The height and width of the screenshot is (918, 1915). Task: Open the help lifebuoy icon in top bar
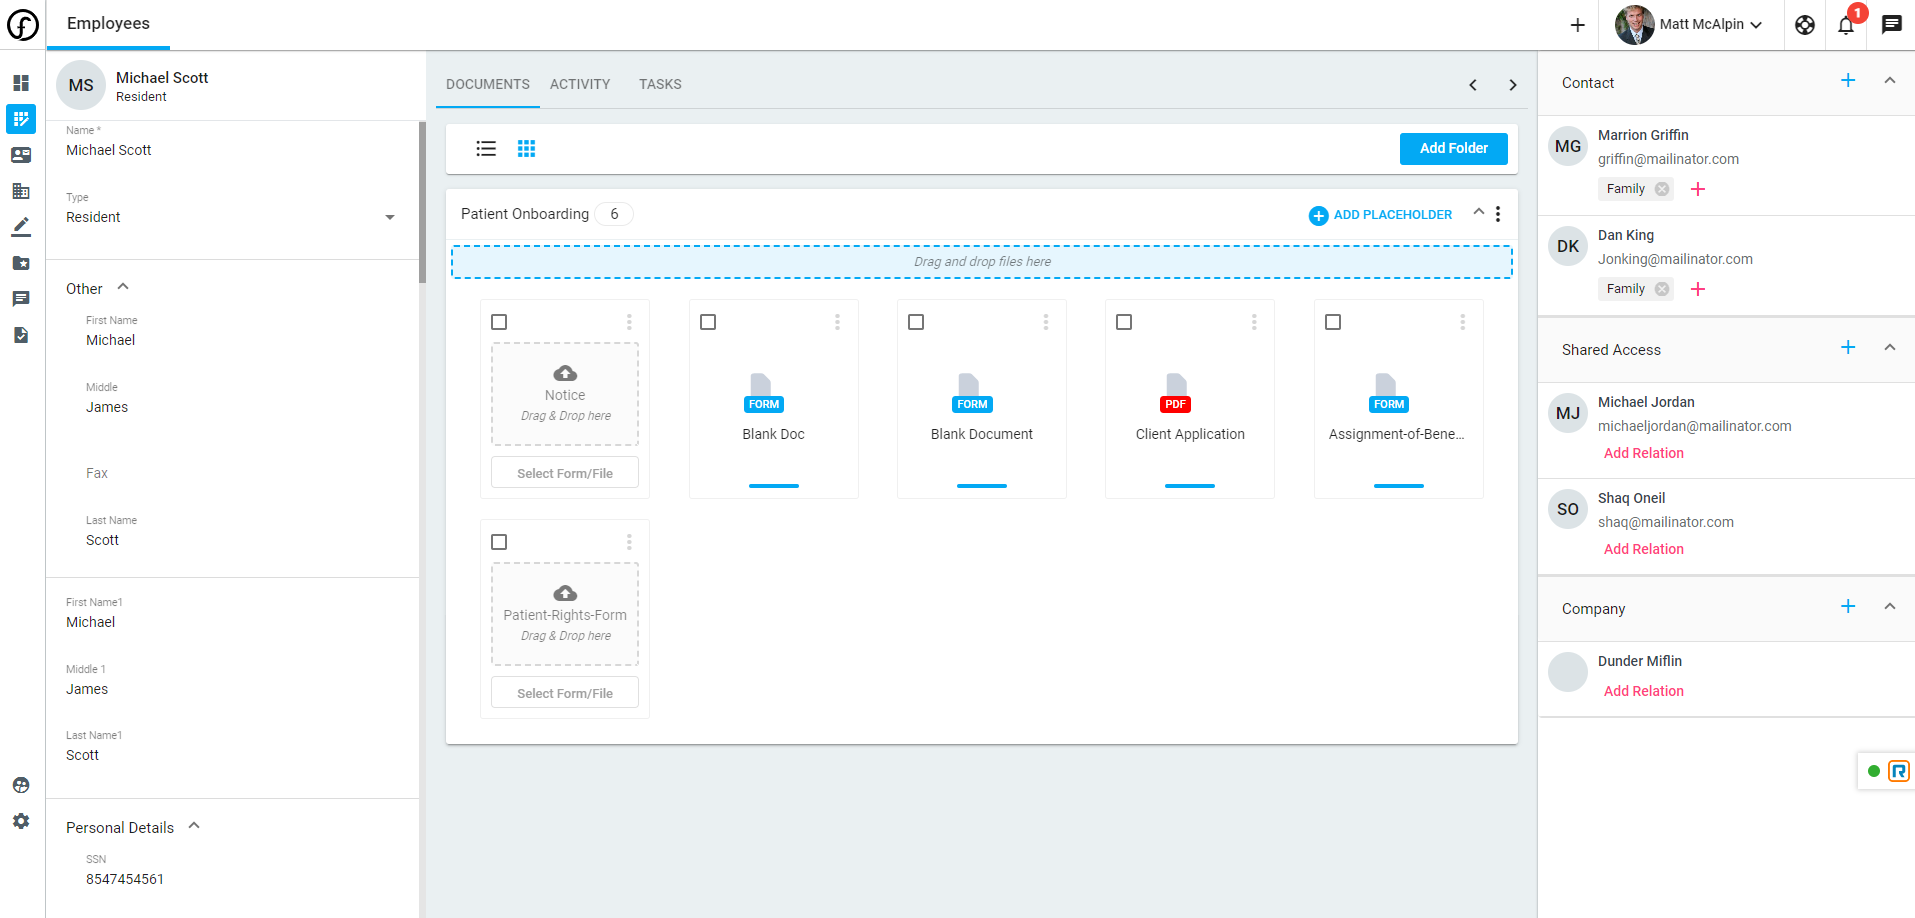coord(1804,25)
